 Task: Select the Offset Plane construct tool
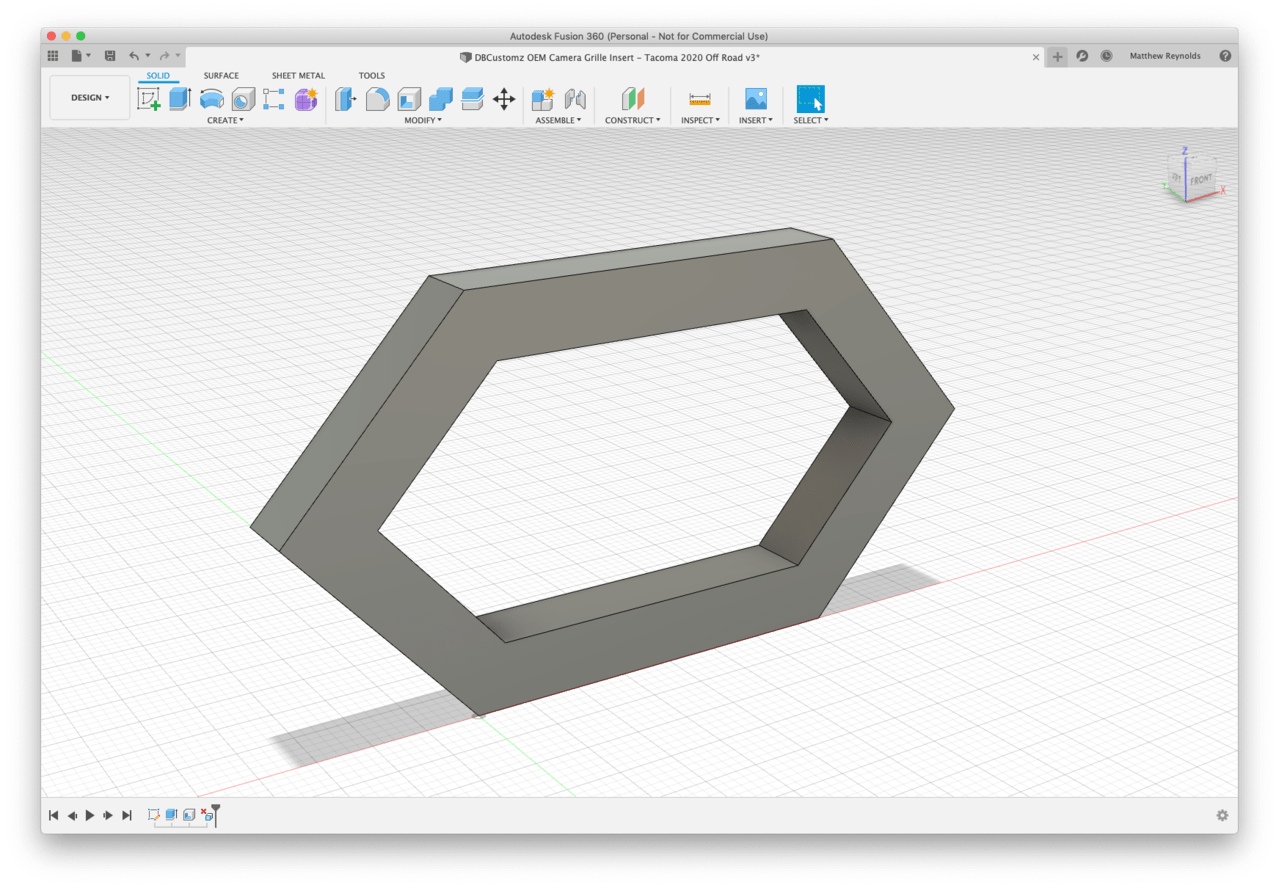click(633, 99)
